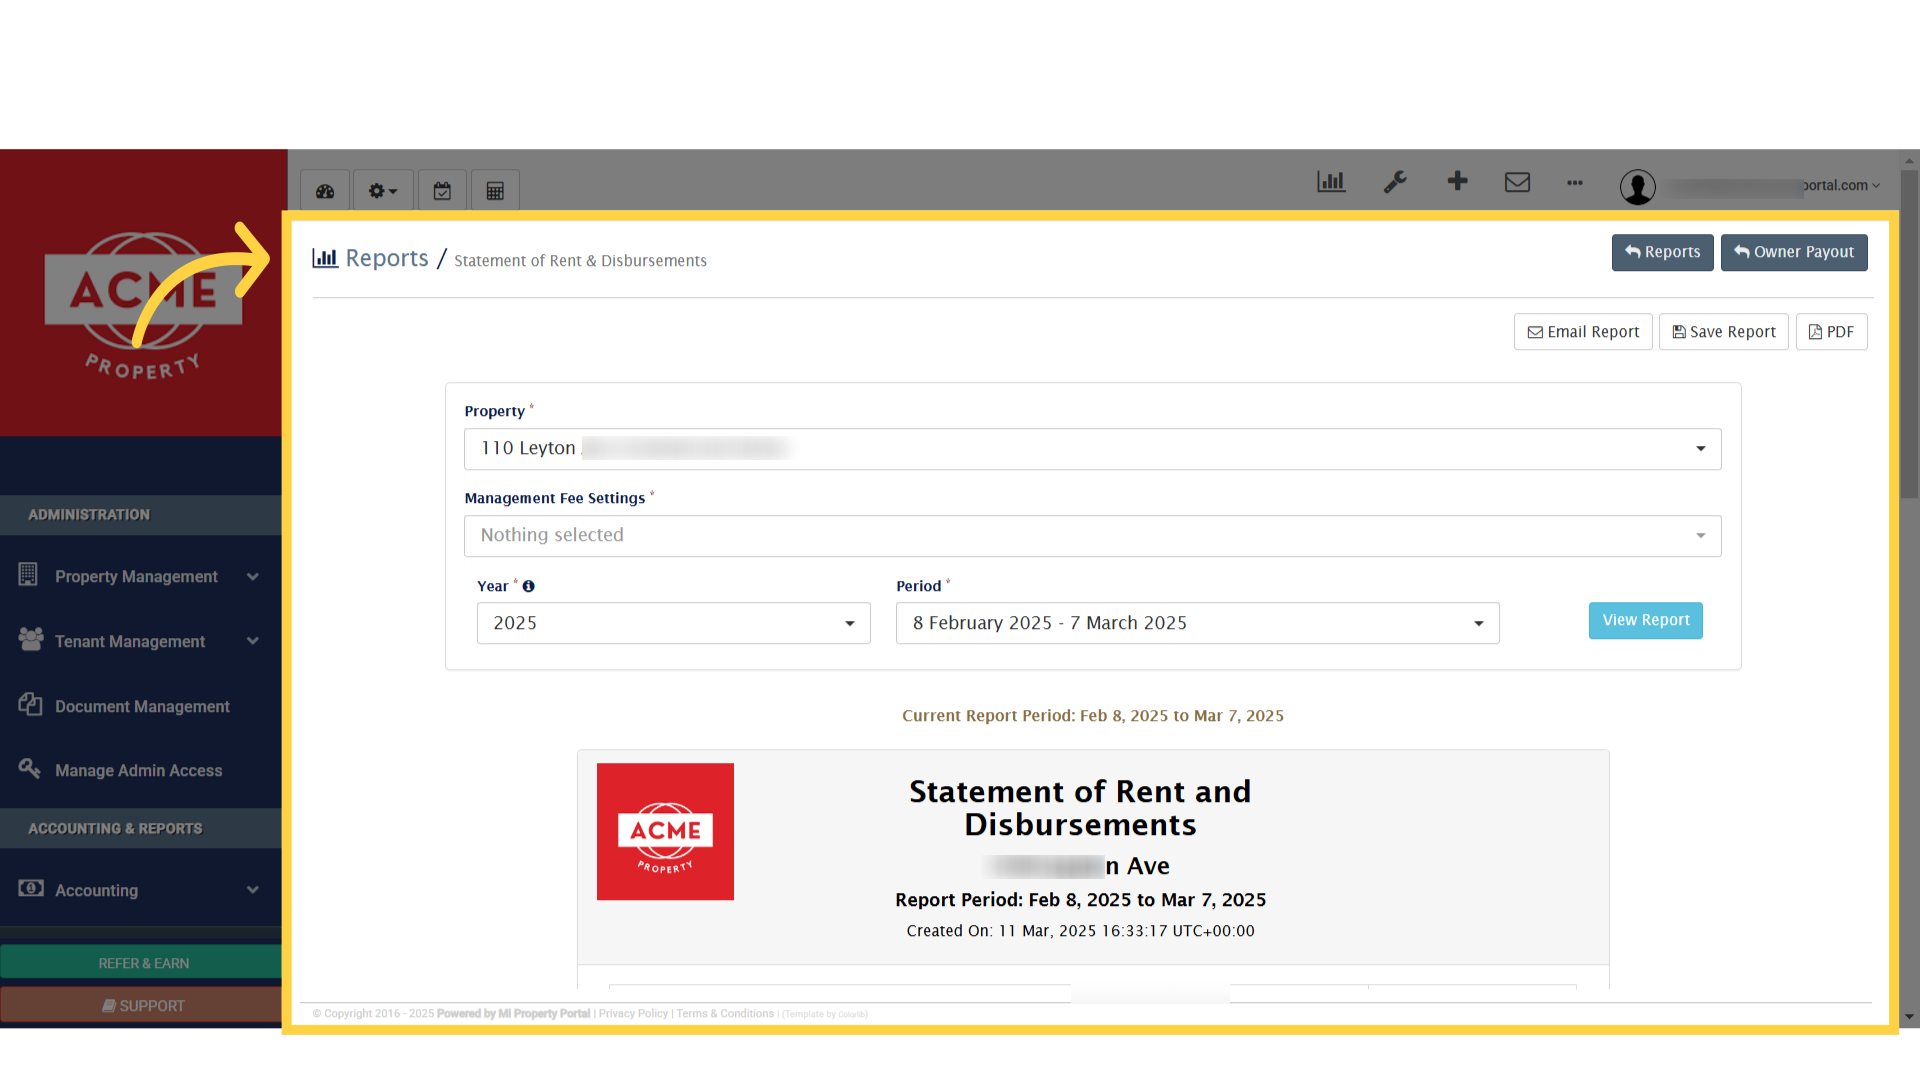Open the dashboard speedometer icon

(324, 190)
